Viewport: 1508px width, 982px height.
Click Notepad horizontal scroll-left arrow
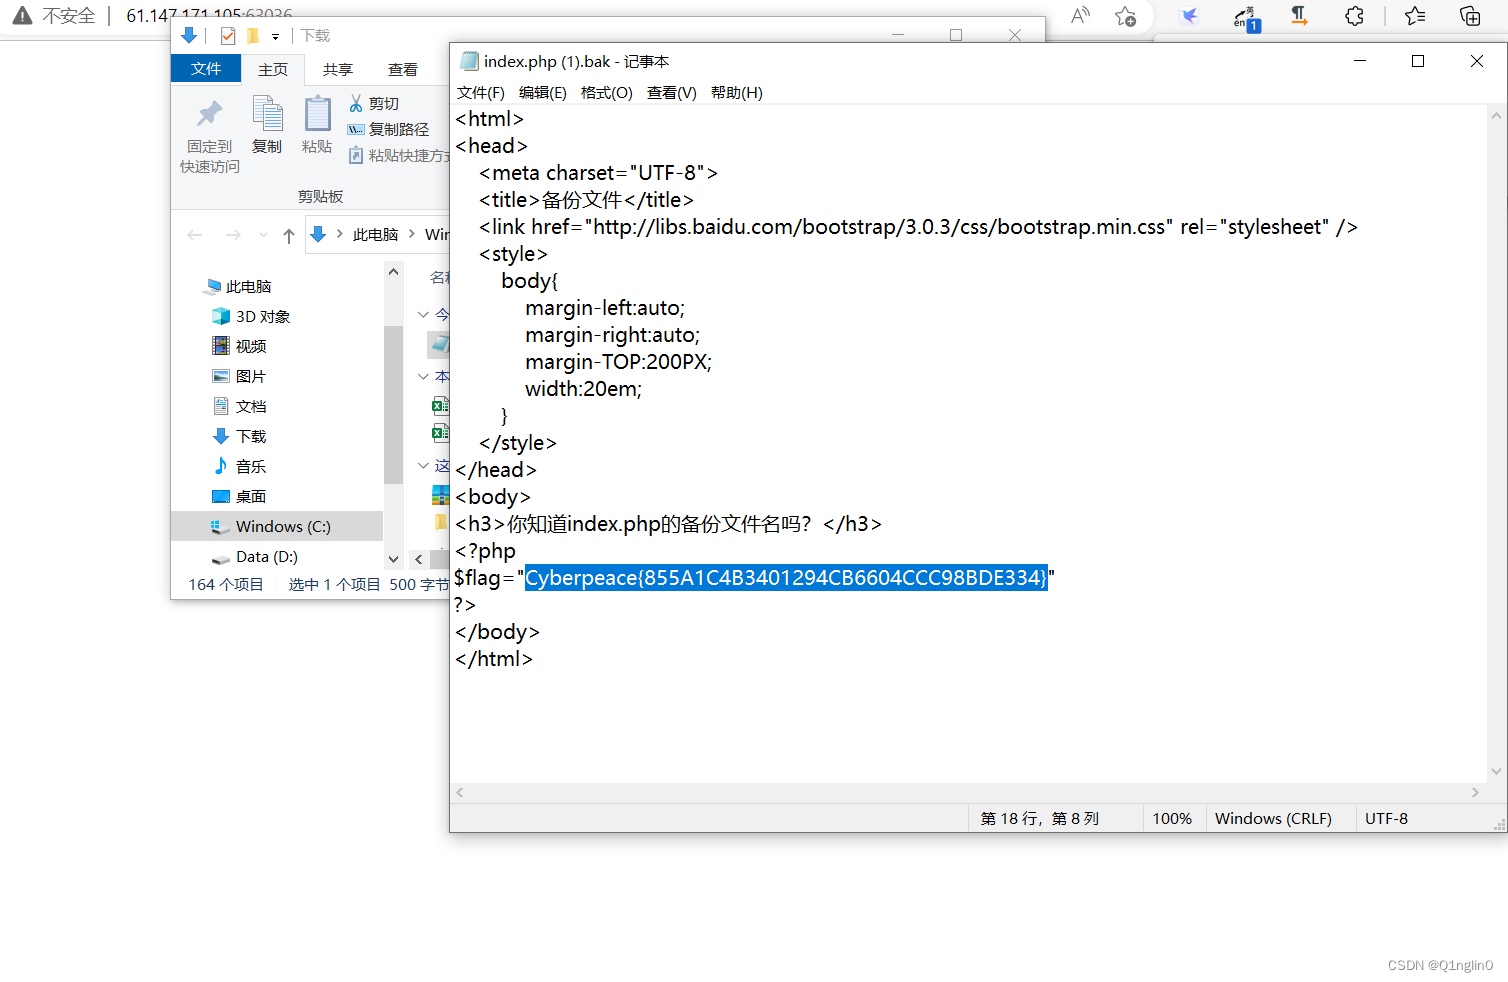point(460,792)
